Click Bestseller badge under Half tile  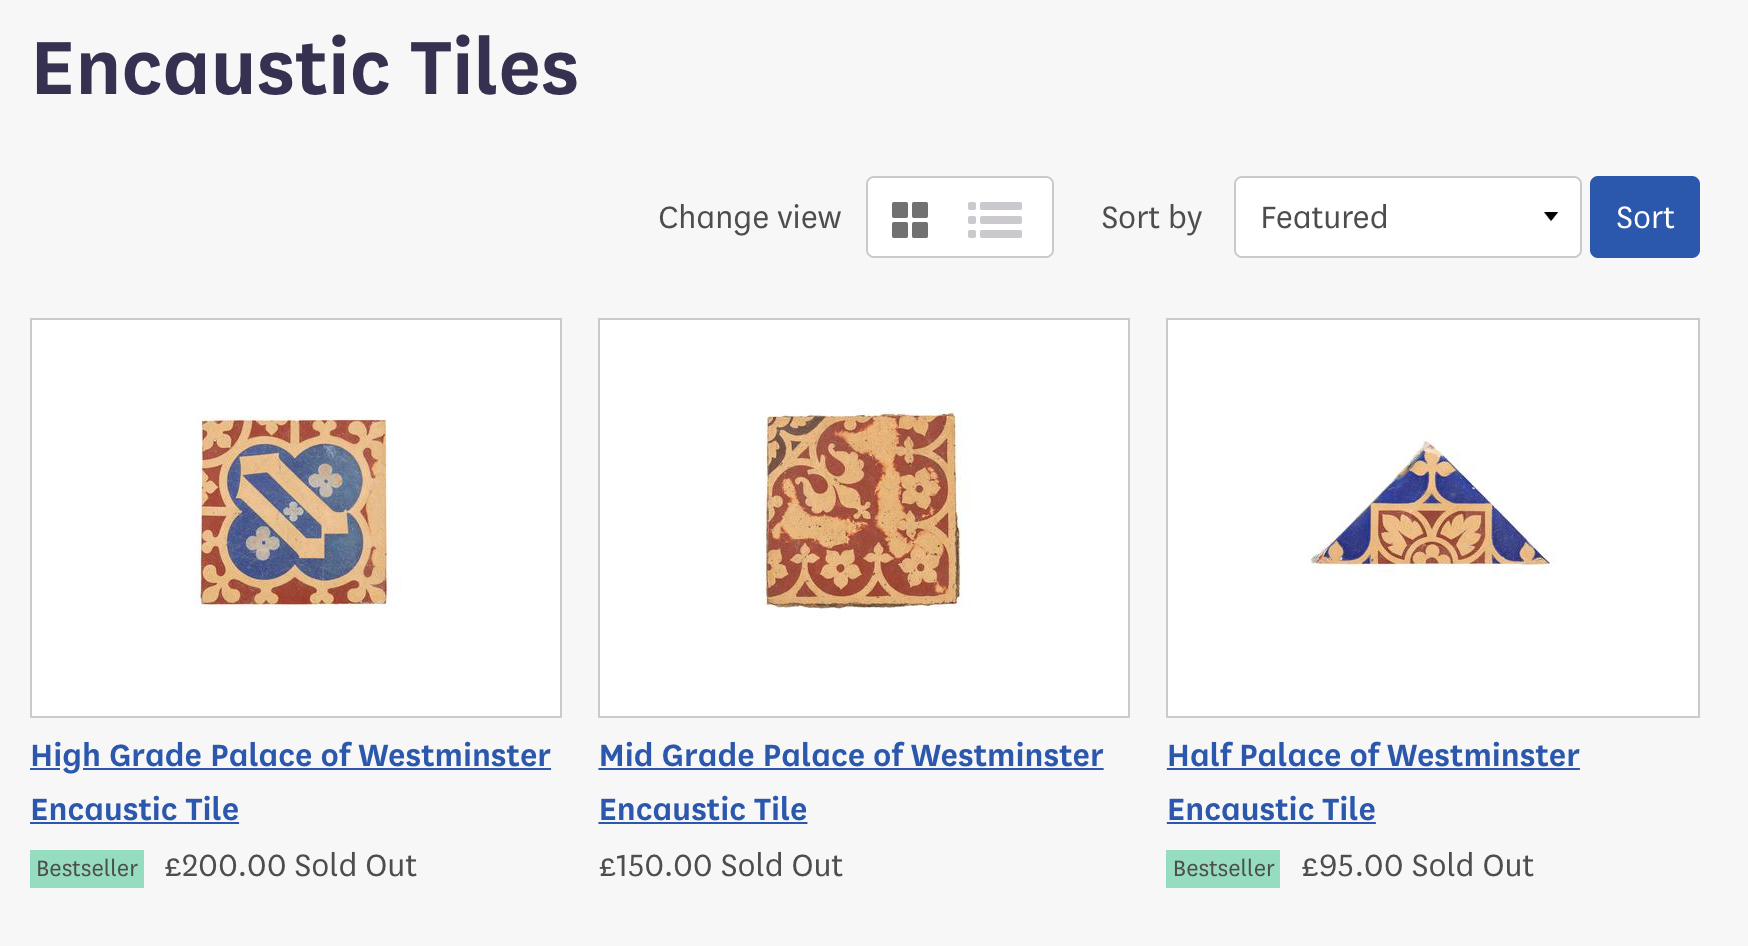pos(1223,868)
